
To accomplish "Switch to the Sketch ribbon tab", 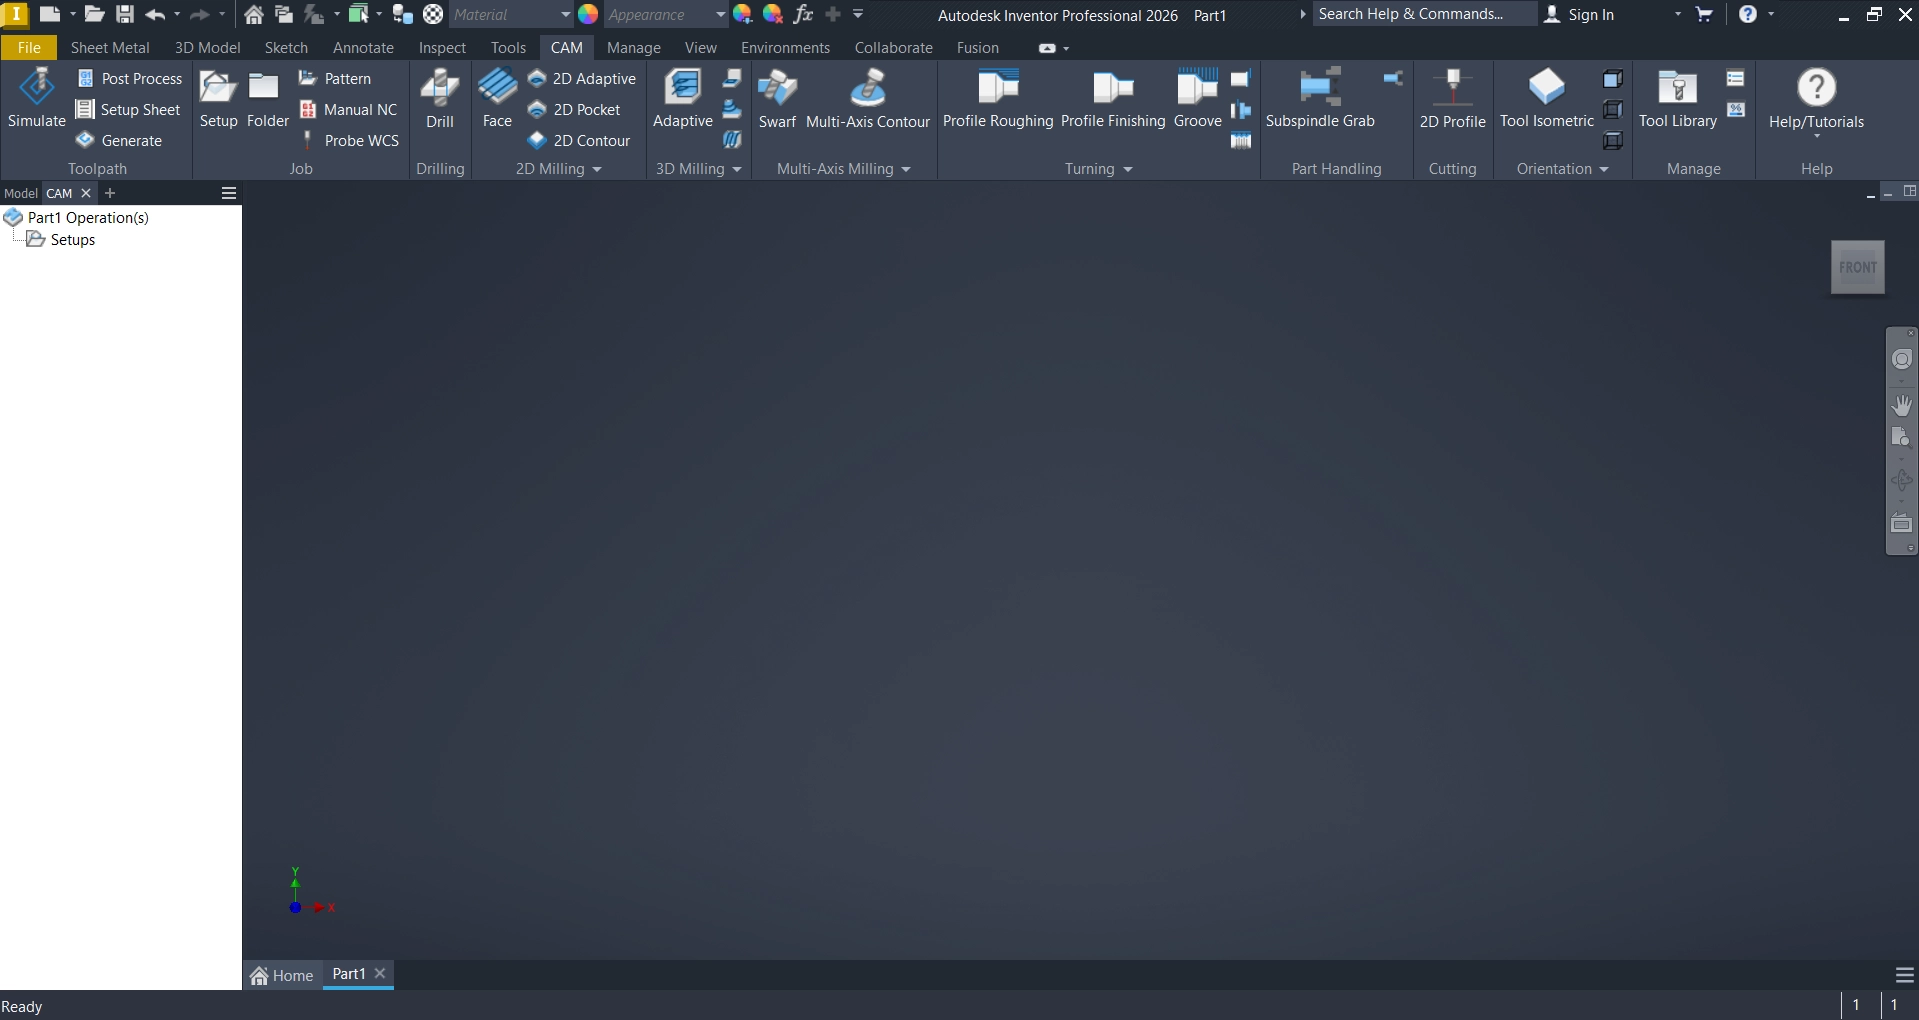I will point(286,48).
